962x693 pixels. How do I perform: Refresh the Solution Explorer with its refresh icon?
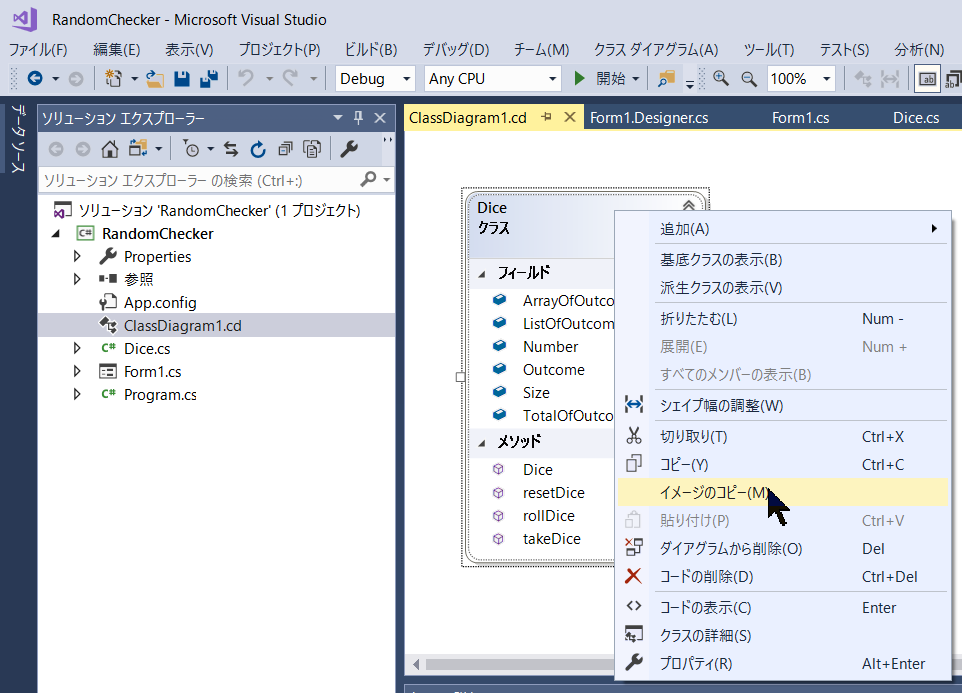click(x=256, y=148)
